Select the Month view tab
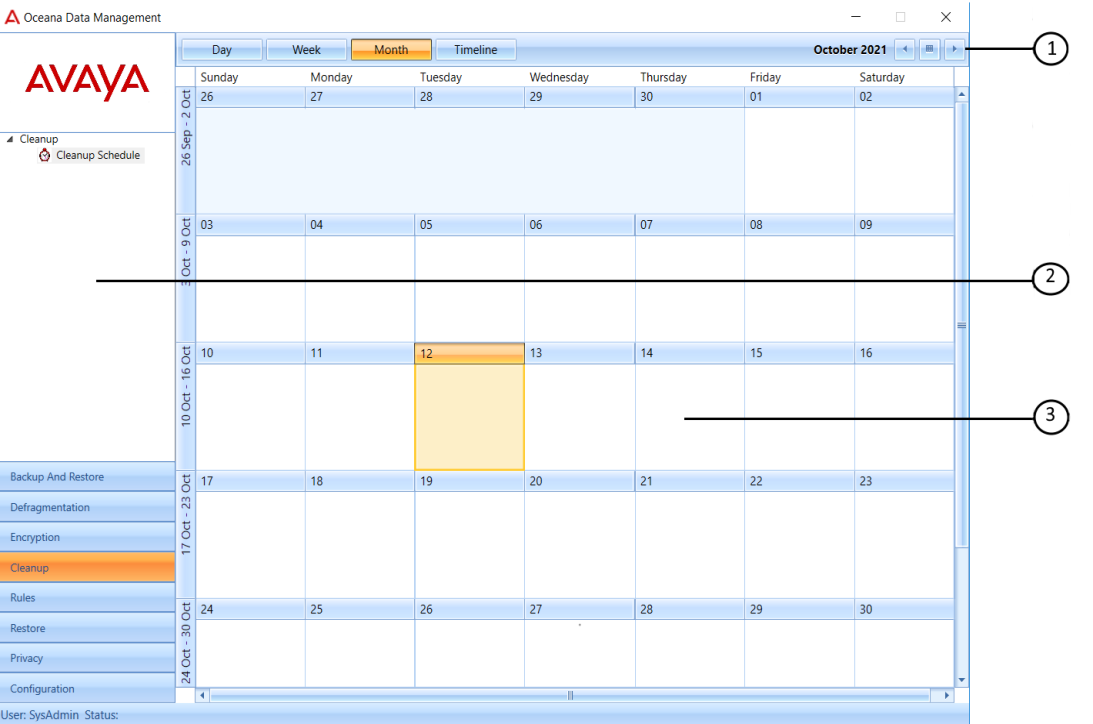Image resolution: width=1093 pixels, height=724 pixels. pyautogui.click(x=391, y=49)
